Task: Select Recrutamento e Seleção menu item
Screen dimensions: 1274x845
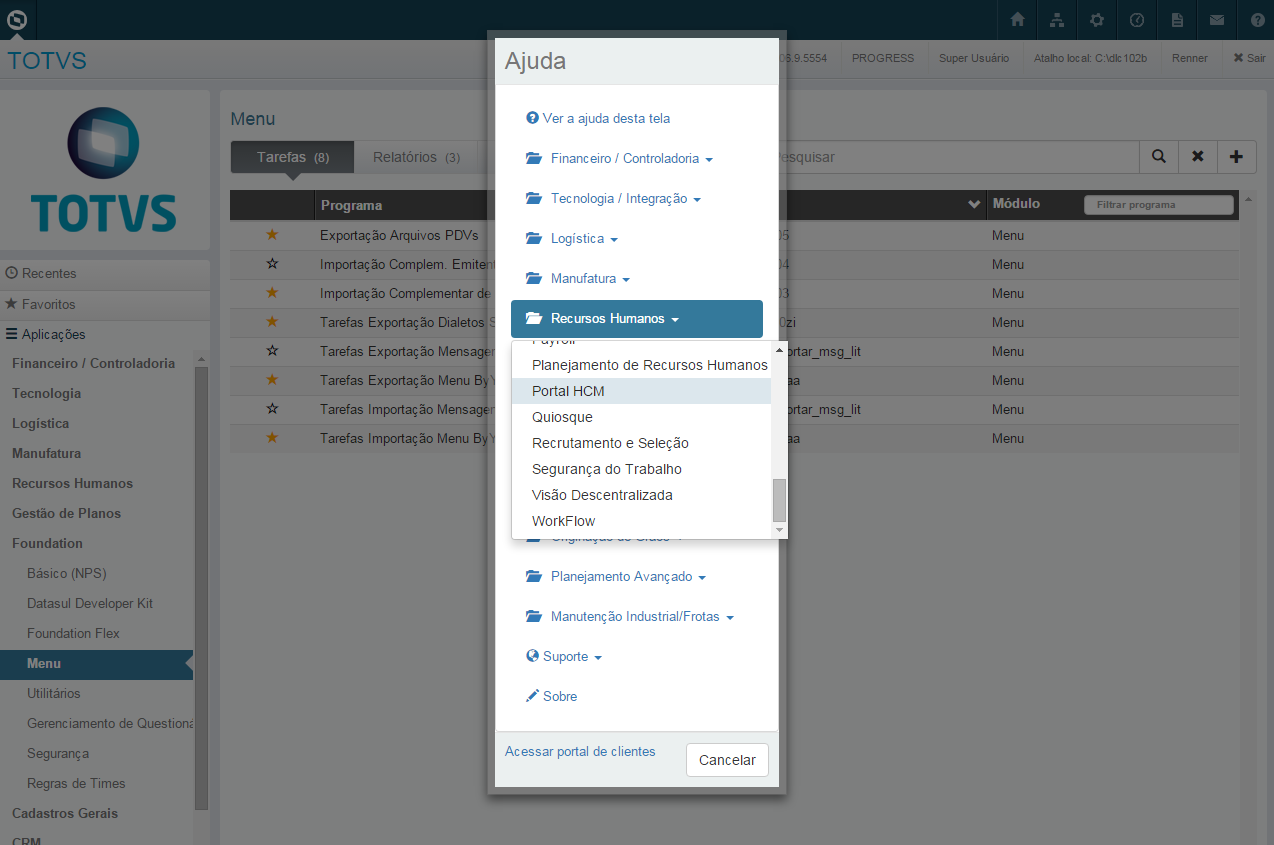Action: pos(641,443)
